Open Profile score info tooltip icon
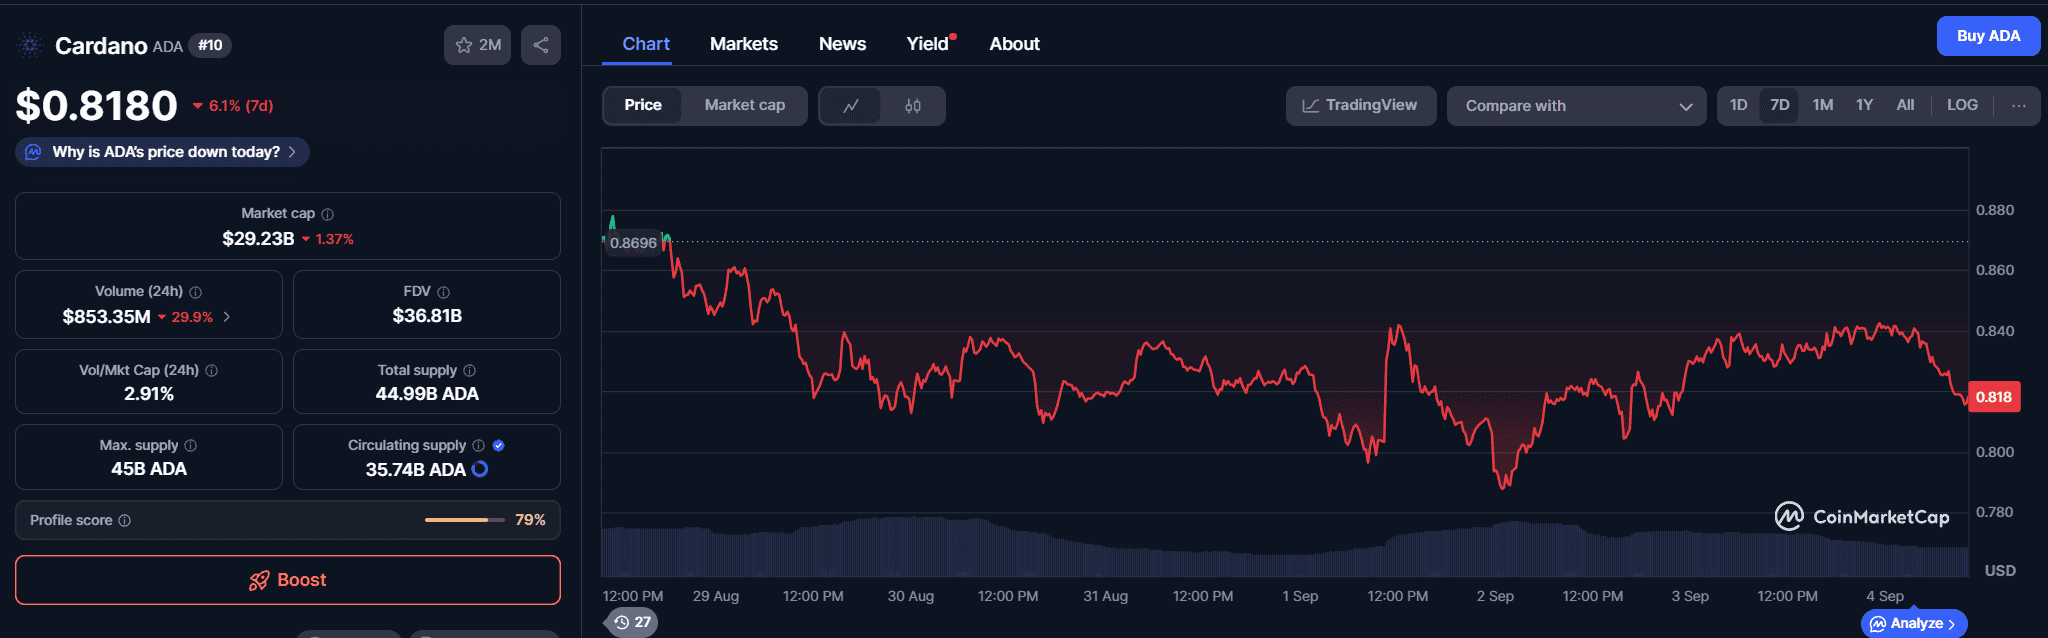This screenshot has width=2048, height=638. point(125,521)
